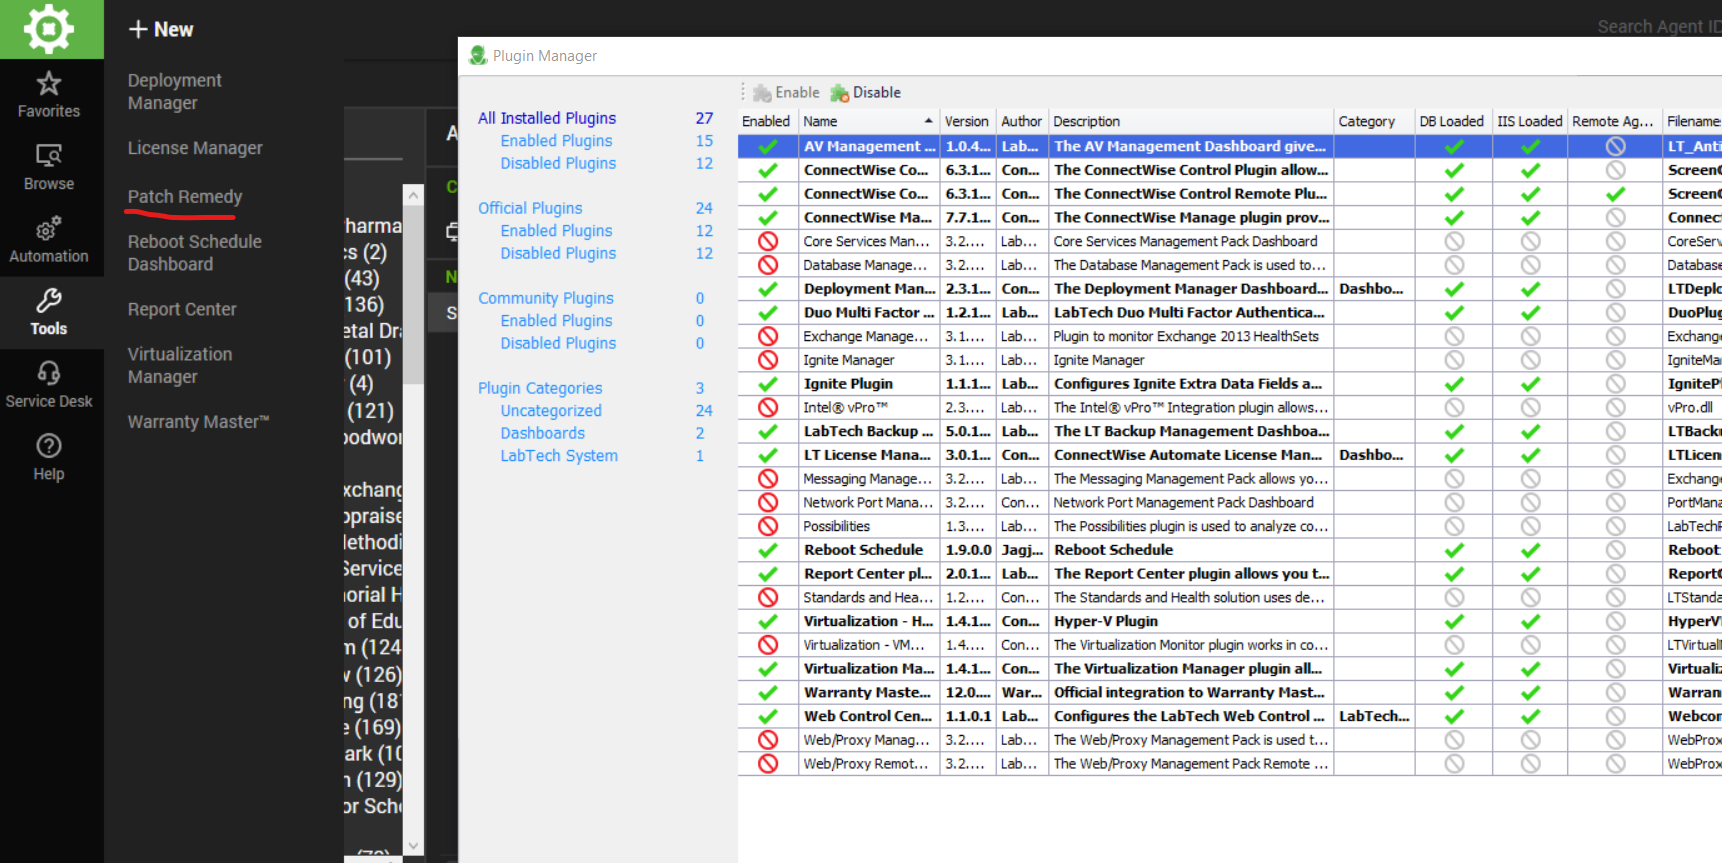Sort by Version column header
Screen dimensions: 1722x863
(967, 121)
